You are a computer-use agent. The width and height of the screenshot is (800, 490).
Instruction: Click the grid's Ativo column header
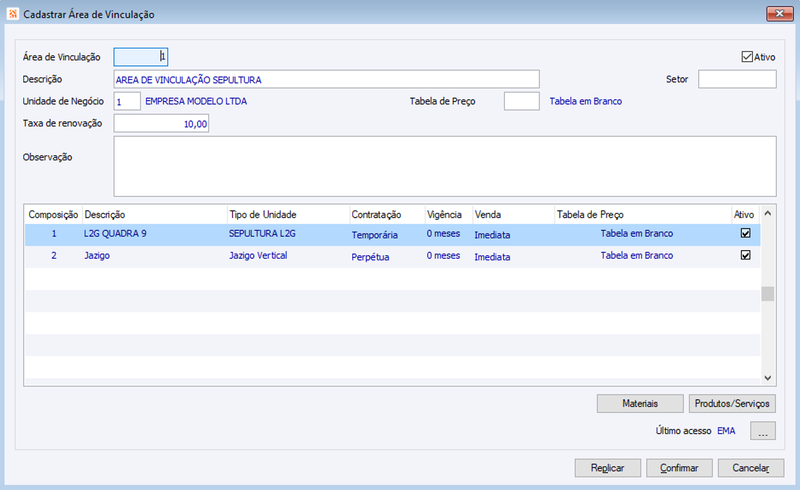pos(744,214)
